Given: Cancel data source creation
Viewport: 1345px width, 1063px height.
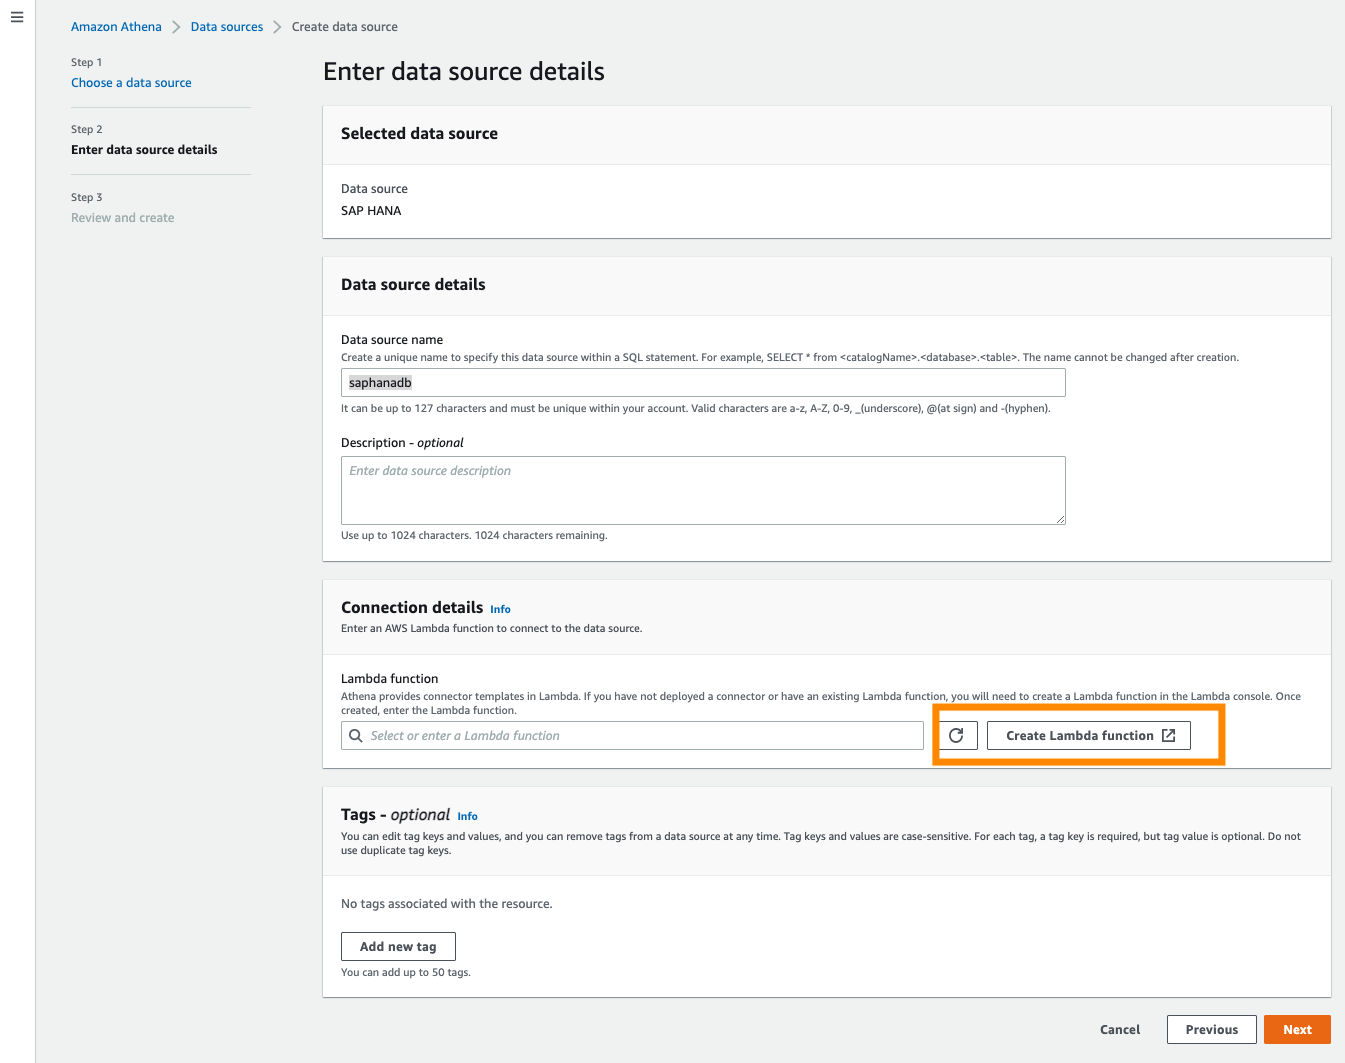Looking at the screenshot, I should pyautogui.click(x=1120, y=1030).
